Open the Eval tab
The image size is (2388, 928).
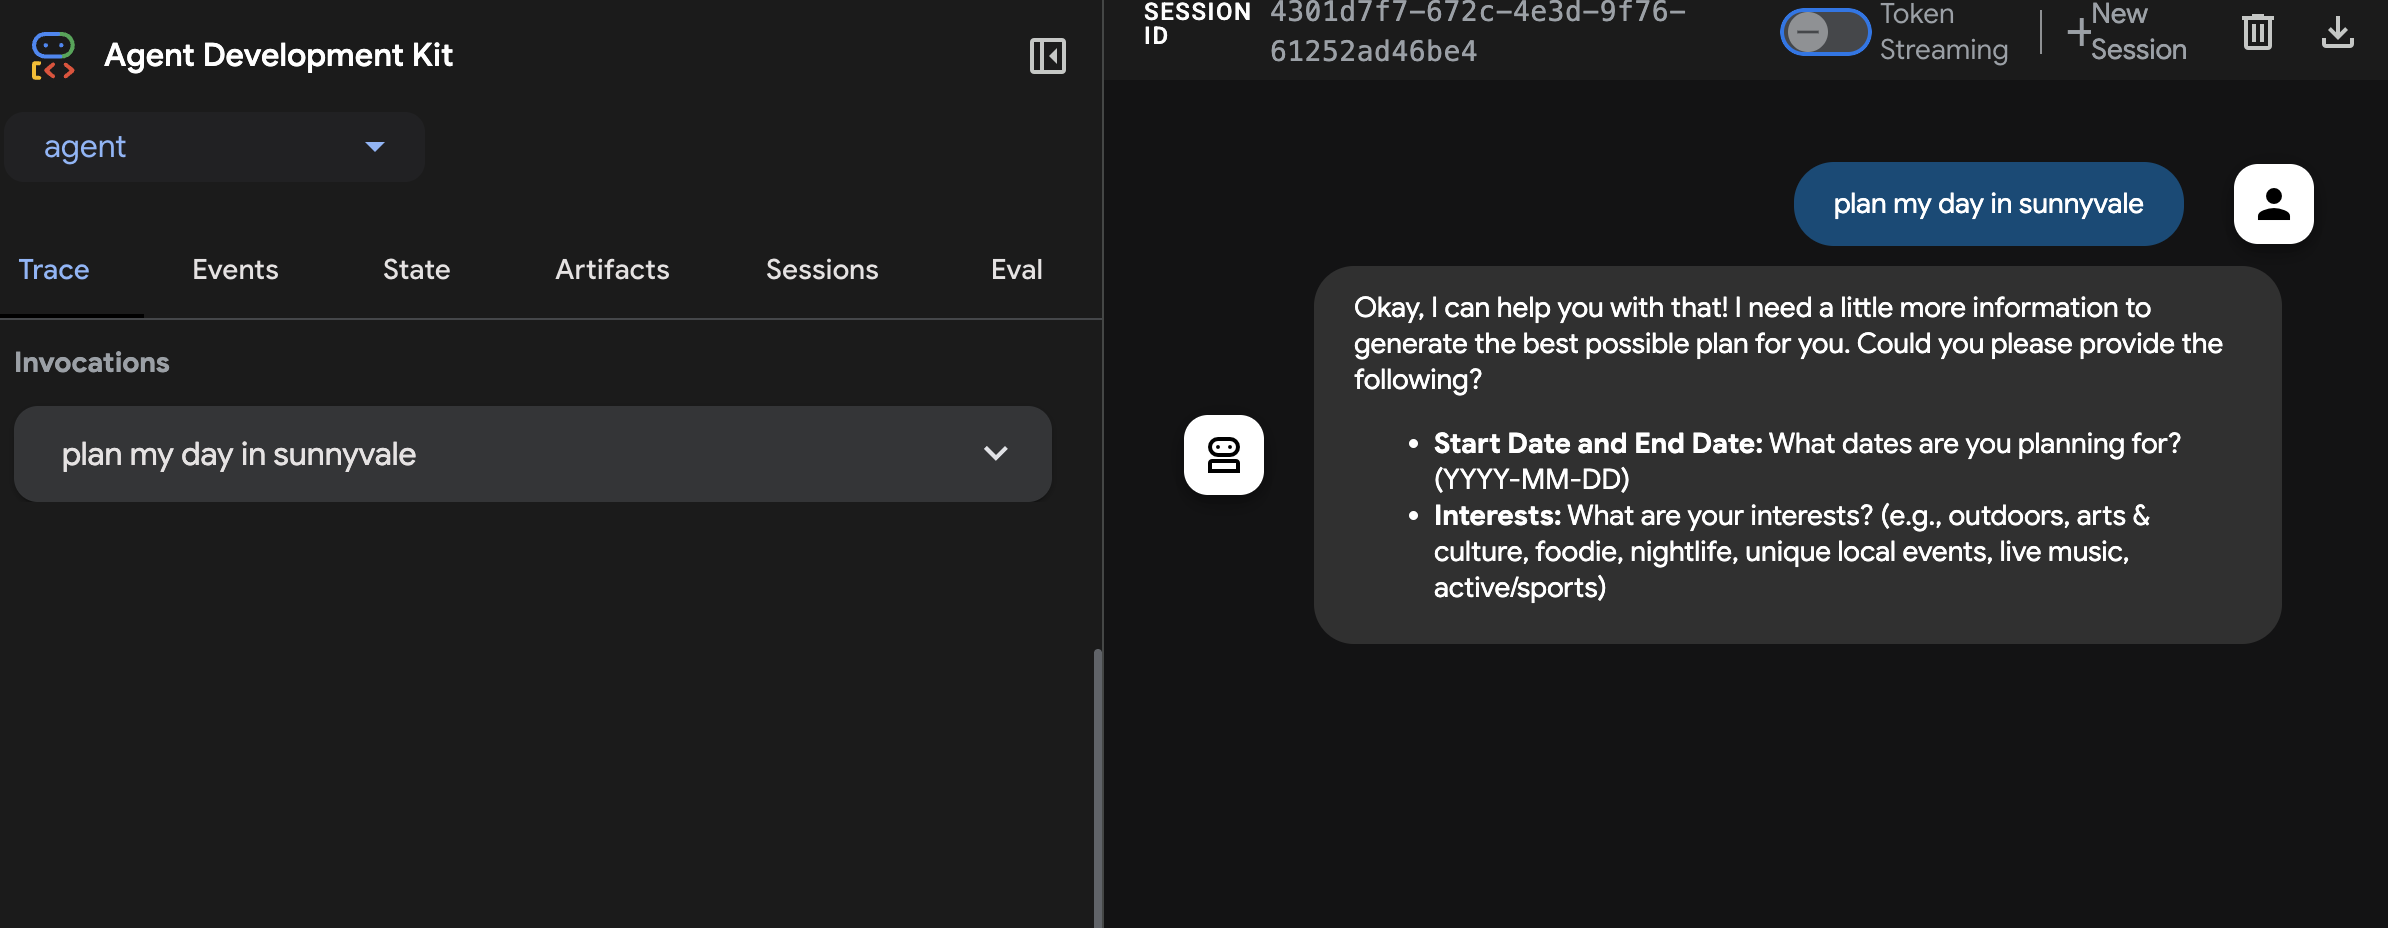pyautogui.click(x=1016, y=269)
